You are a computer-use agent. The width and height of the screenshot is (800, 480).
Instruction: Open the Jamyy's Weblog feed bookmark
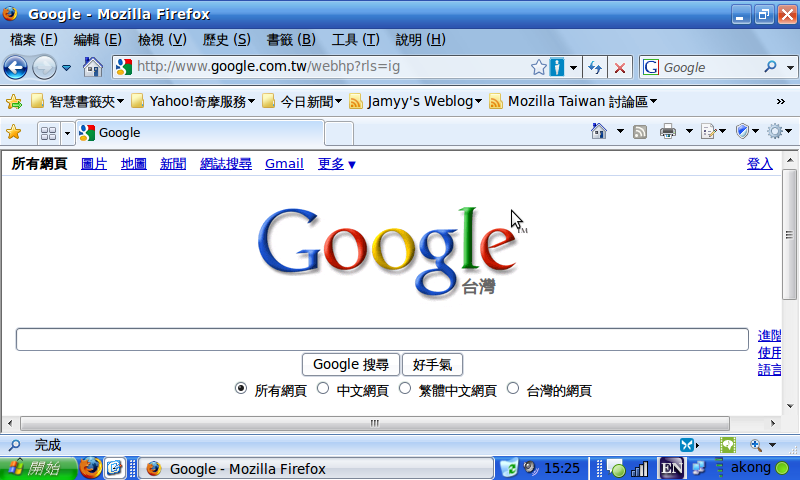(415, 102)
